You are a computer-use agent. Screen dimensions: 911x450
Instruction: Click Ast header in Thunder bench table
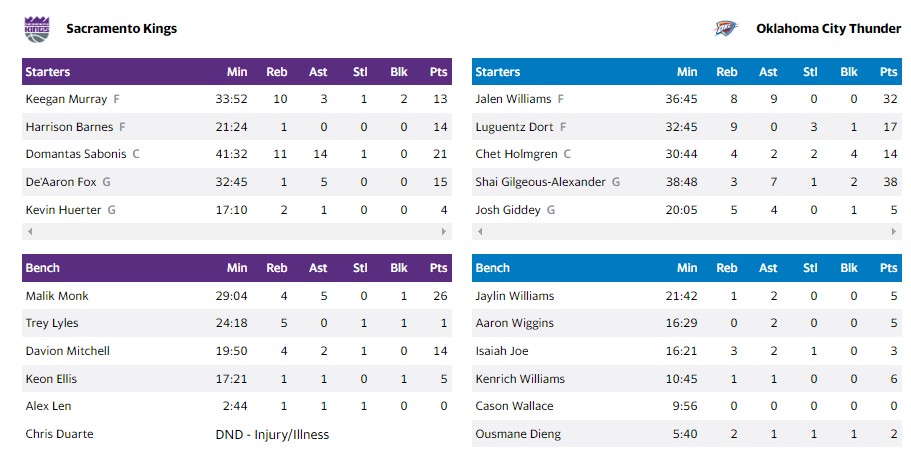[768, 268]
